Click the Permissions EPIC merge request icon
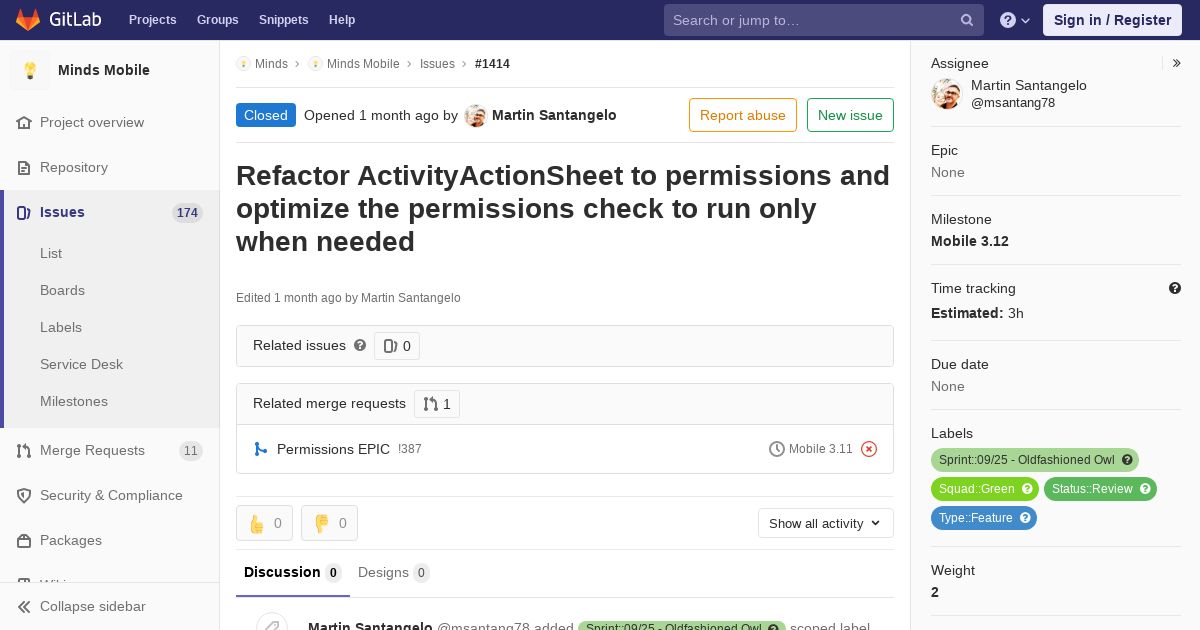Screen dimensions: 1200x630 [x=260, y=449]
